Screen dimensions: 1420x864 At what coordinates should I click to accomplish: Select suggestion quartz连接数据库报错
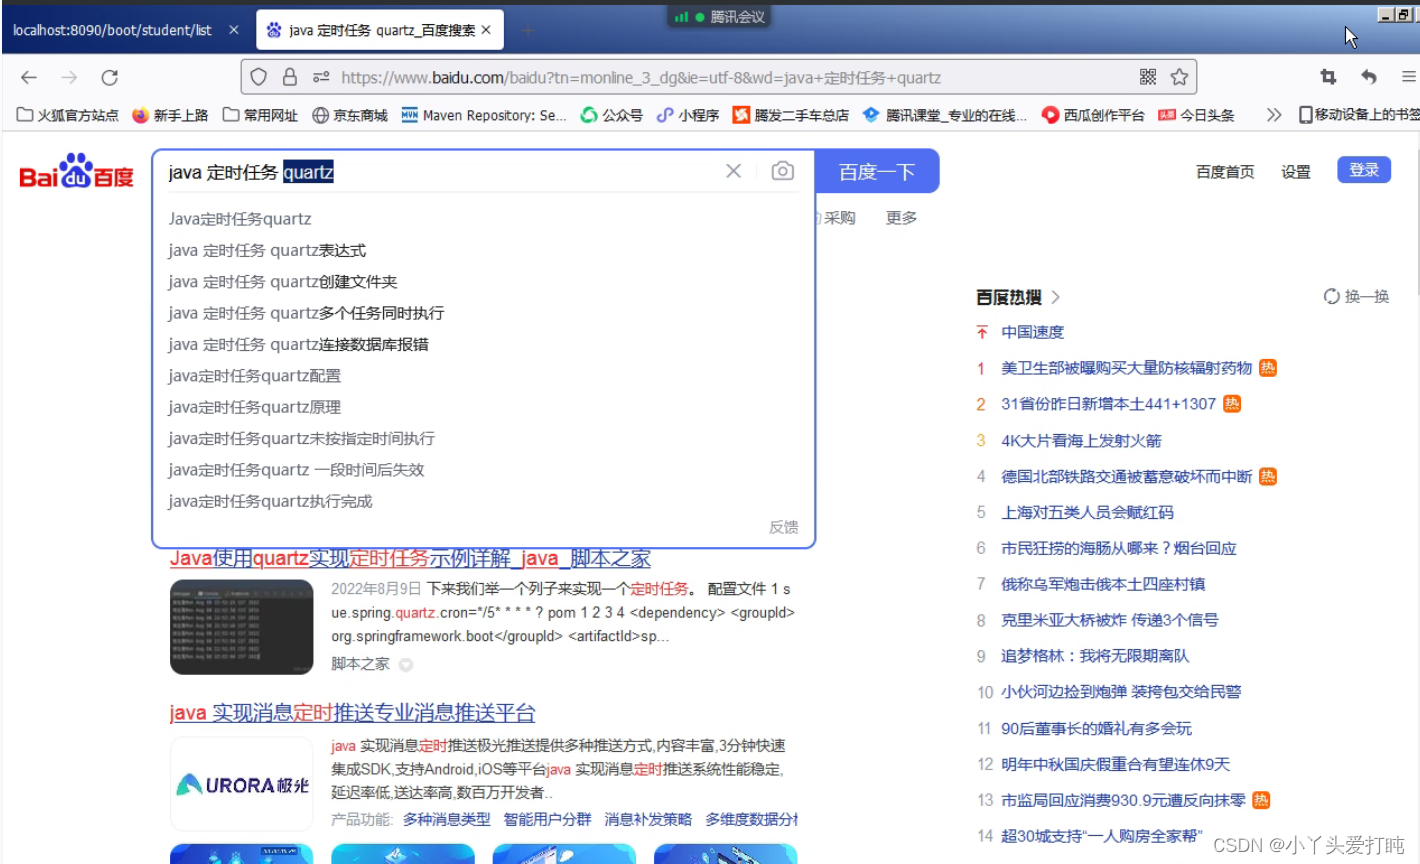pos(298,344)
